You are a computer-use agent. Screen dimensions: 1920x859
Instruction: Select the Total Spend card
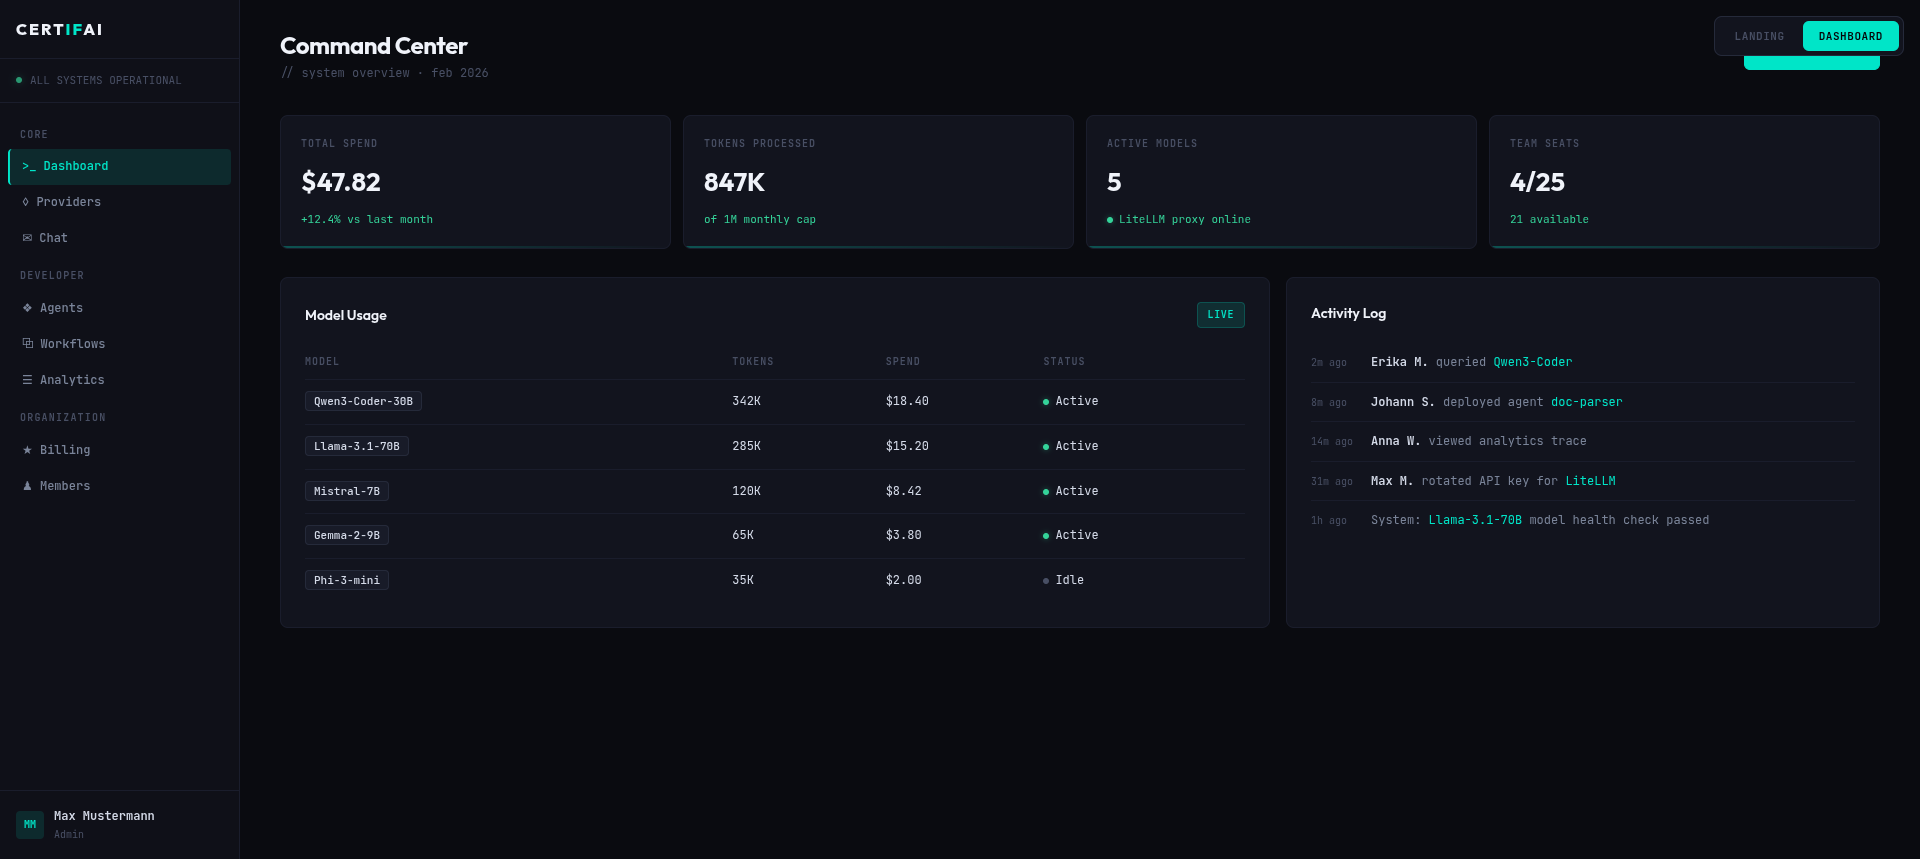click(x=475, y=181)
